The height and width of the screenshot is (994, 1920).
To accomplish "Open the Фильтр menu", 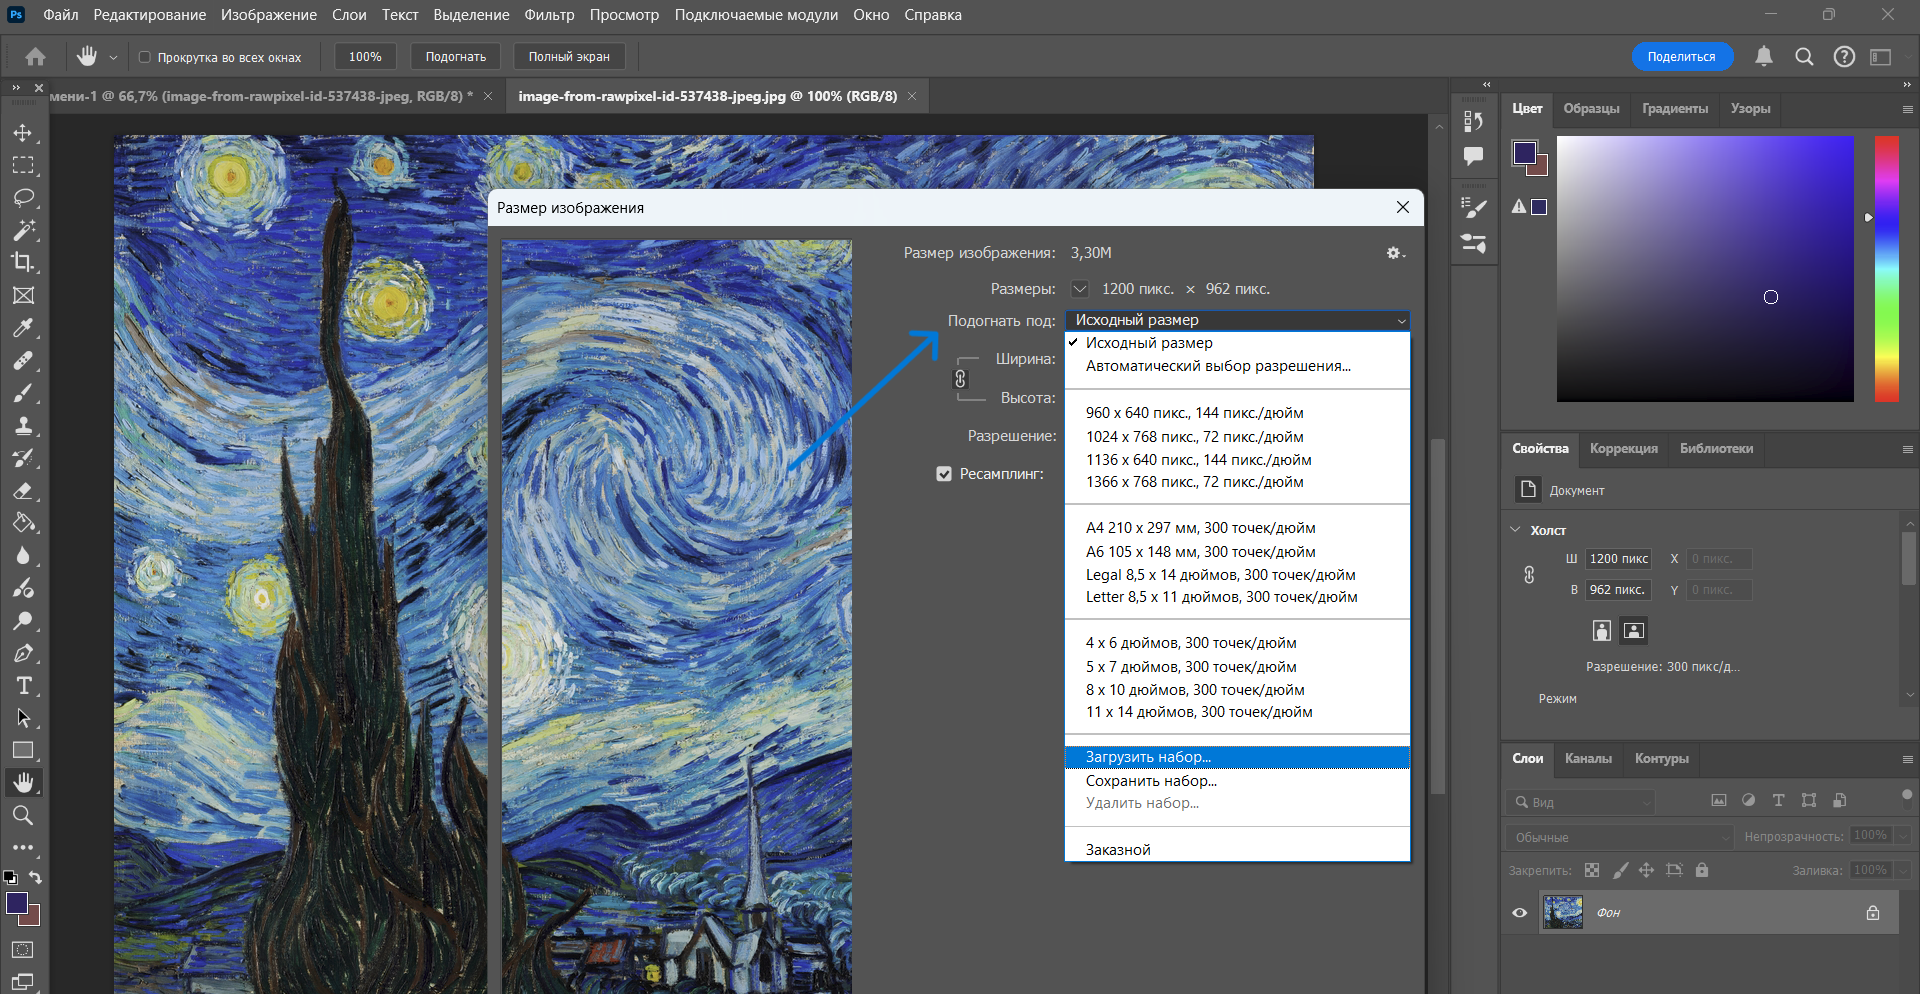I will pyautogui.click(x=549, y=15).
